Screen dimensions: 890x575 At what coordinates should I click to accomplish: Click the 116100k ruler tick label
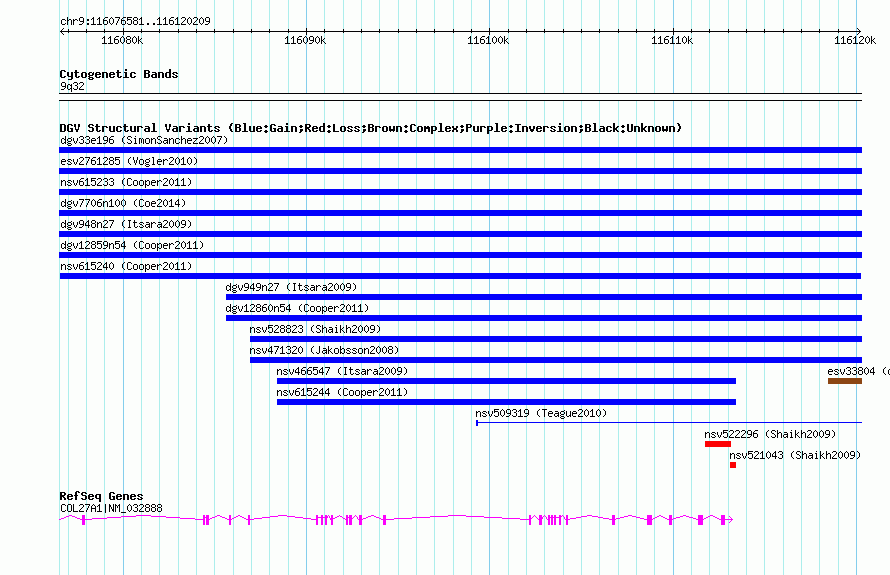(x=488, y=40)
